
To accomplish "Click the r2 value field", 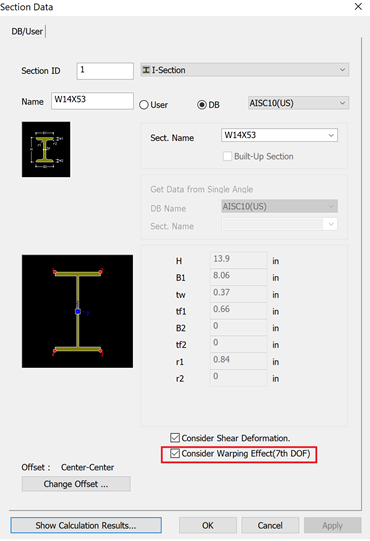I will pos(238,377).
